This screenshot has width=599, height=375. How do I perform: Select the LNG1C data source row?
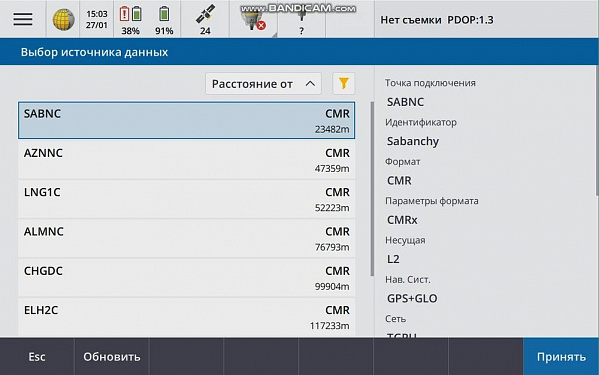click(186, 199)
